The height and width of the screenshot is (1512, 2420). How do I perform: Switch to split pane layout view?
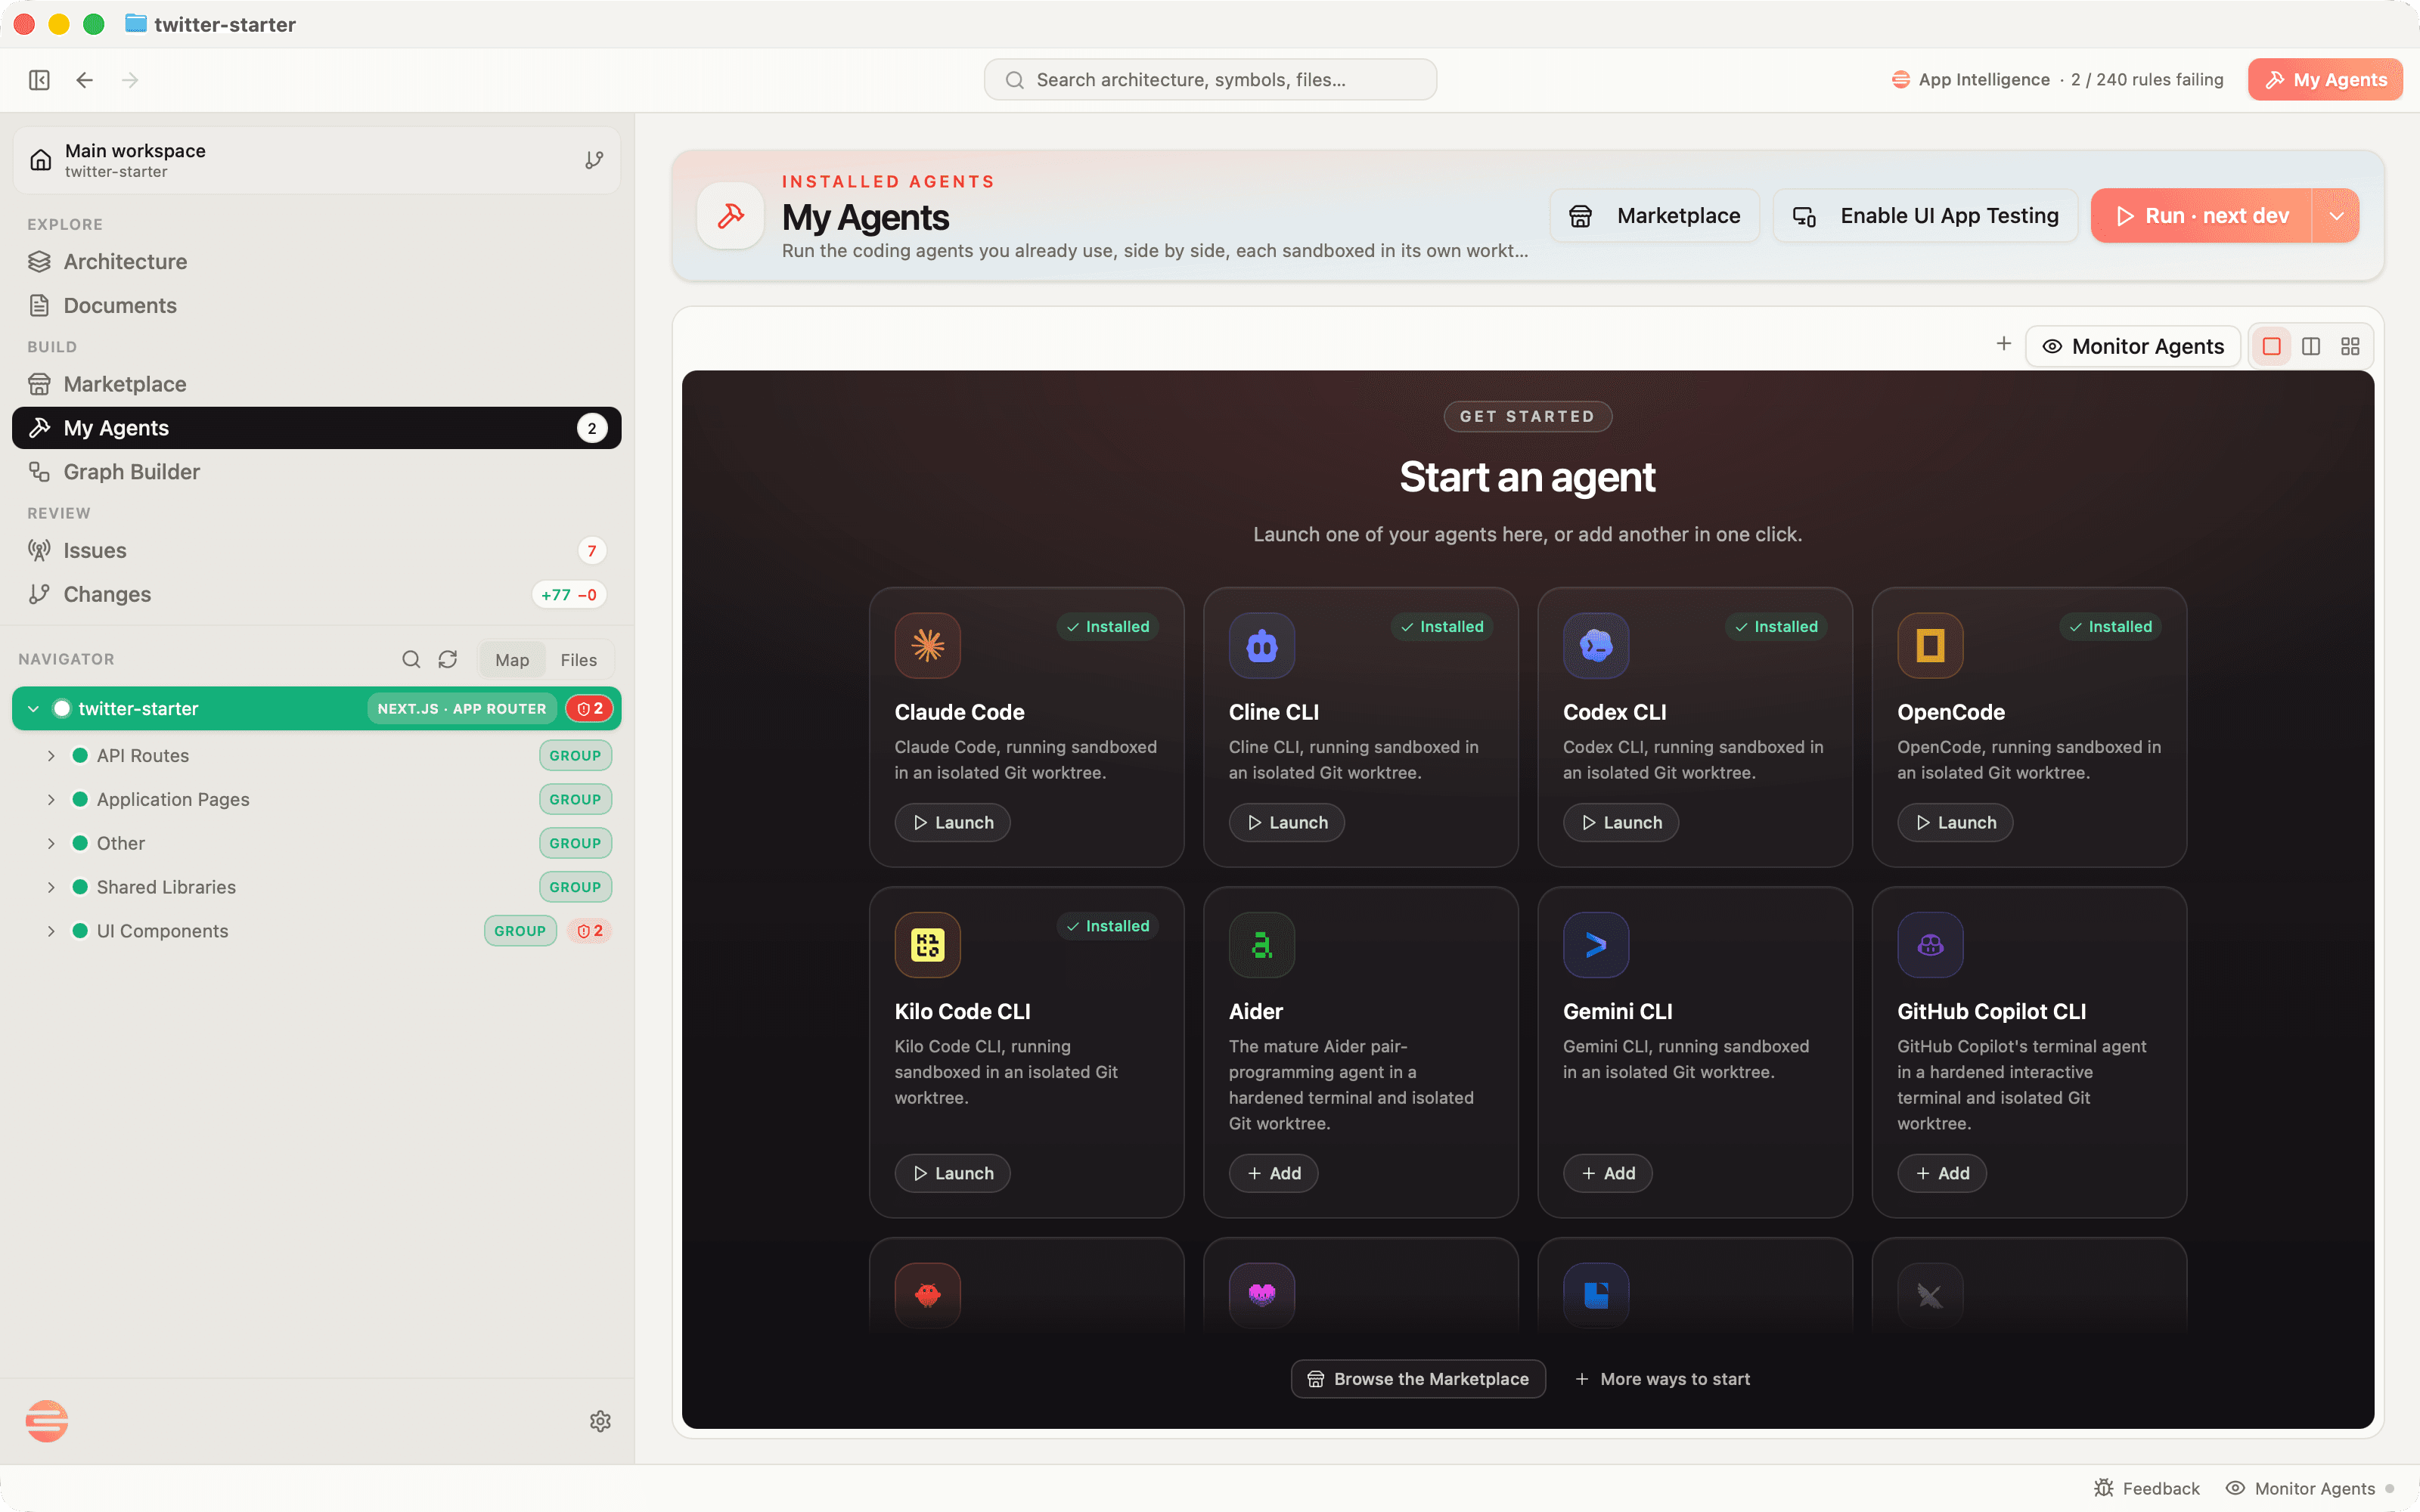[x=2311, y=346]
